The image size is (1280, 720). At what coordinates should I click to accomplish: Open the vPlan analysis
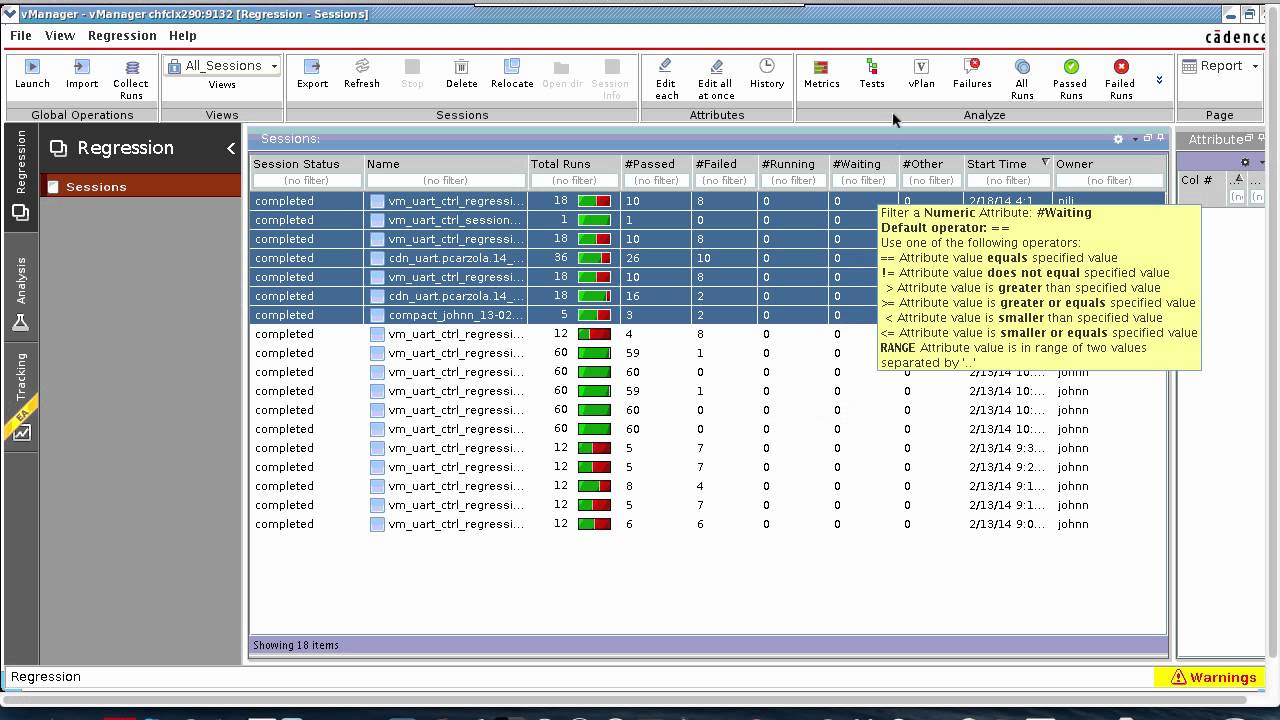click(922, 74)
